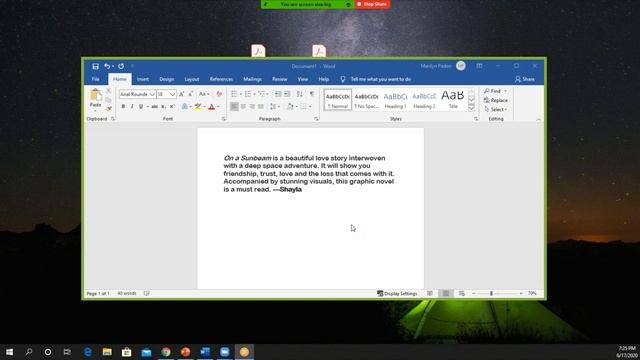This screenshot has width=640, height=360.
Task: Clear all formatting with eraser icon
Action: coord(219,94)
